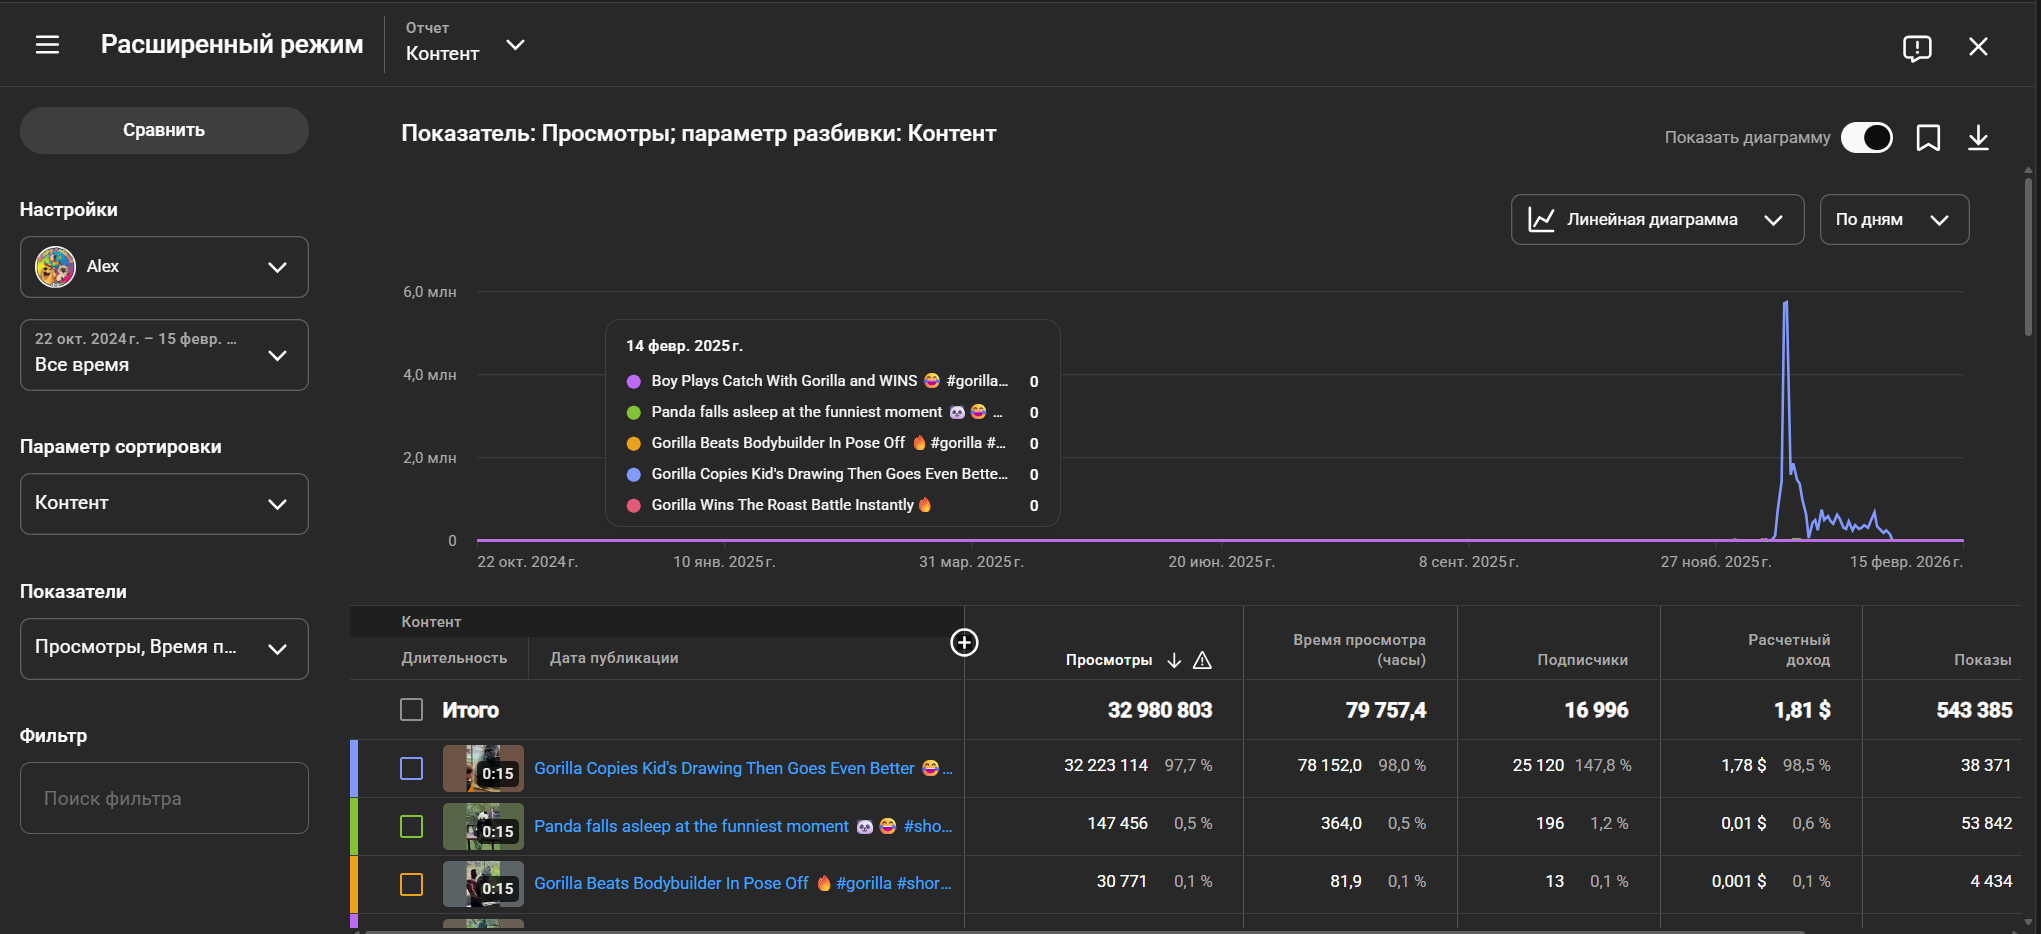Click the bookmark save report icon
Screen dimensions: 2041x934
1928,138
